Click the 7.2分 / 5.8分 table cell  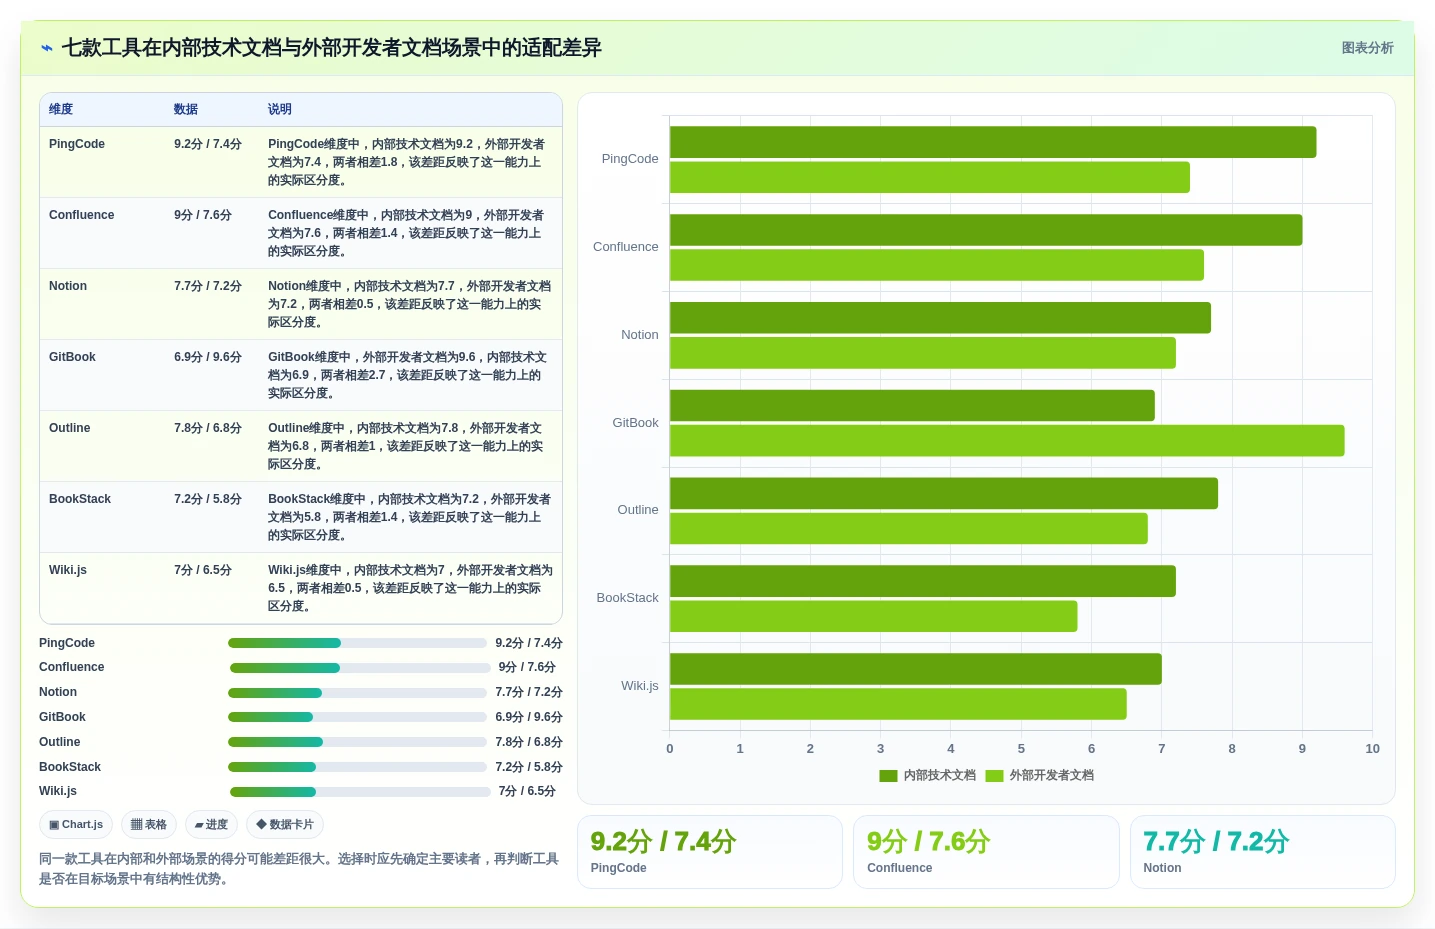point(208,499)
